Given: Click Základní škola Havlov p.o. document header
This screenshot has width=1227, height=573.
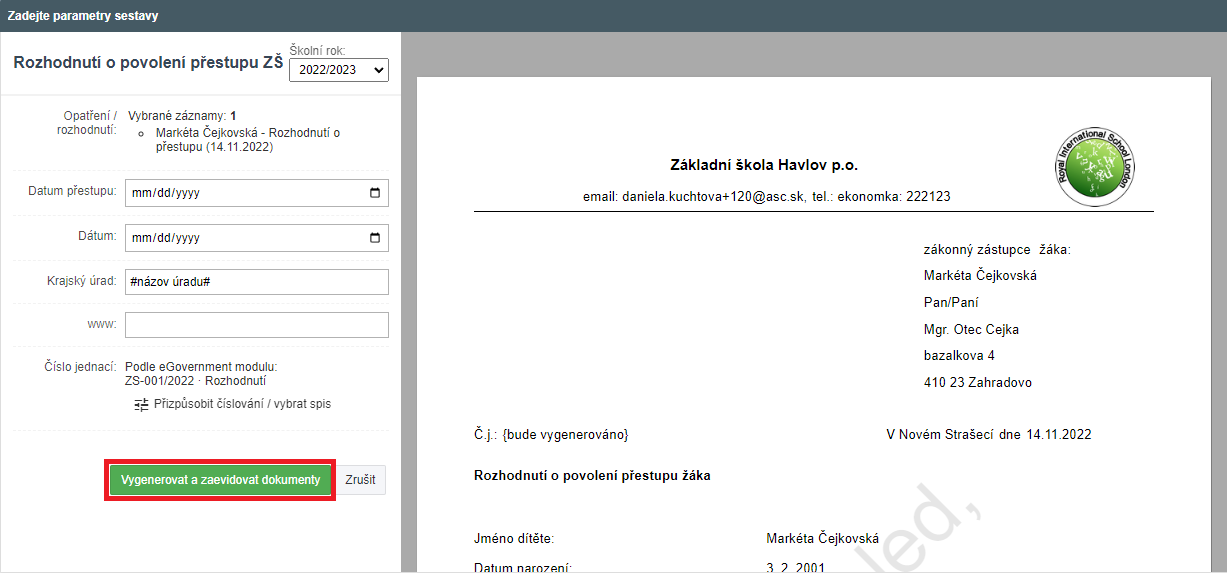Looking at the screenshot, I should [x=764, y=165].
